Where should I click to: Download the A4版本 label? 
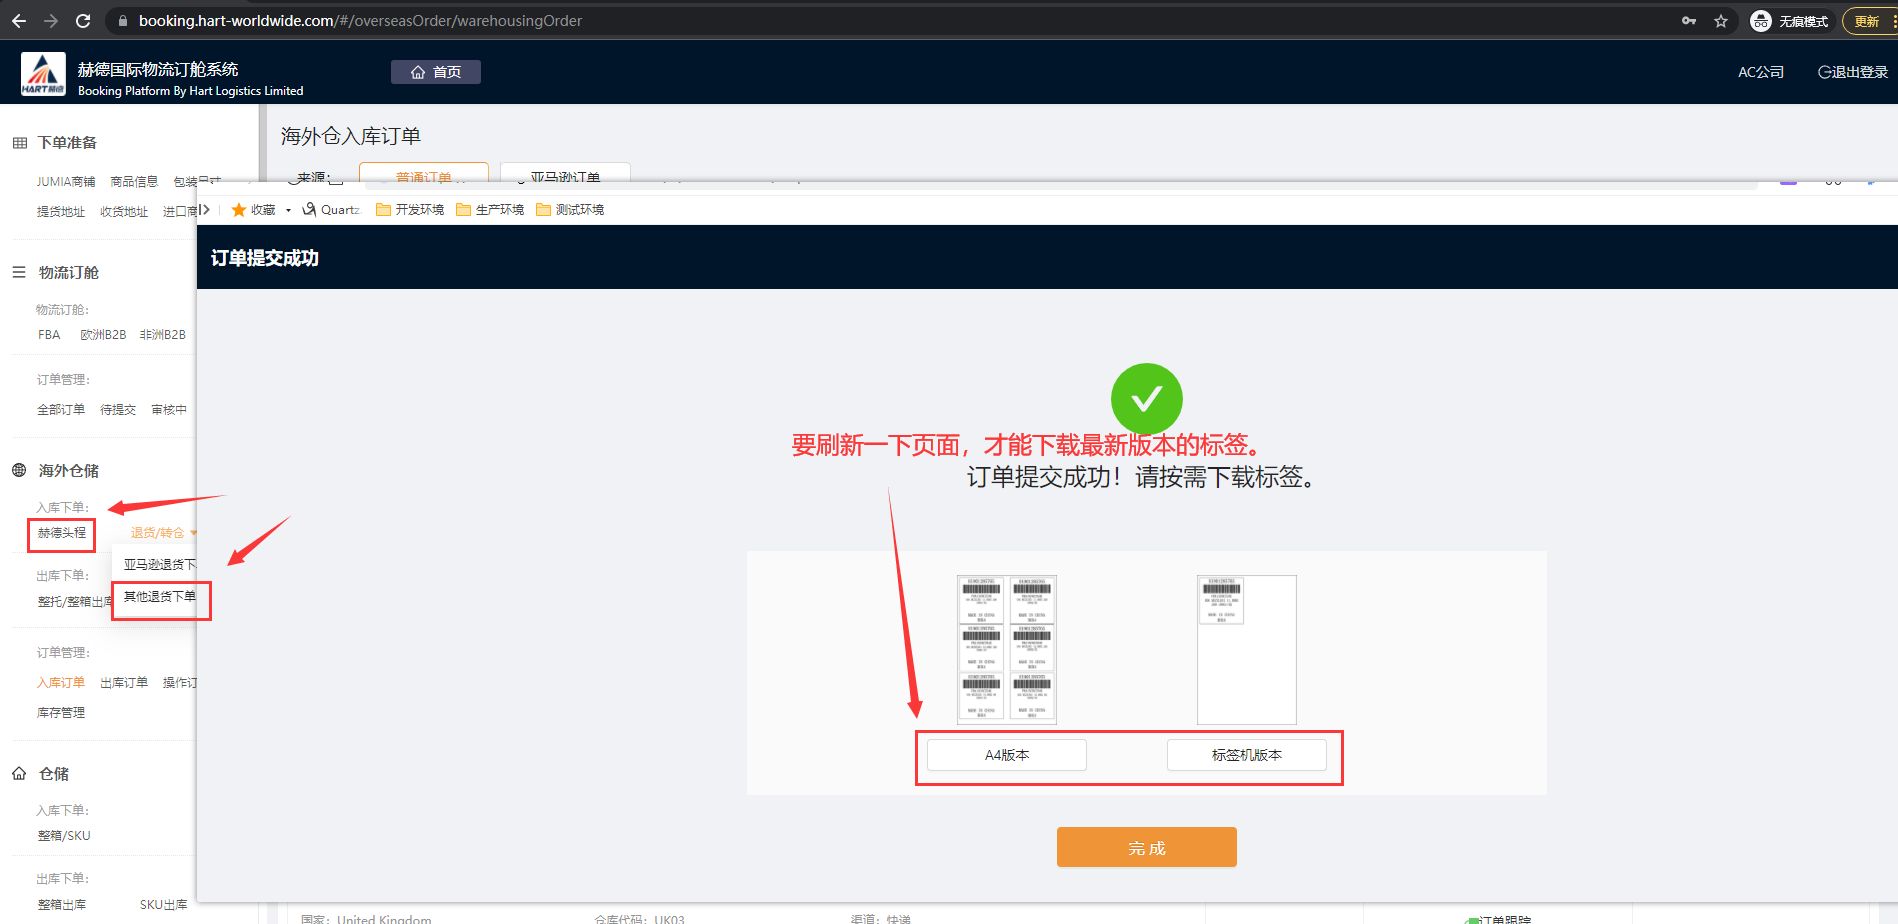pos(1006,755)
